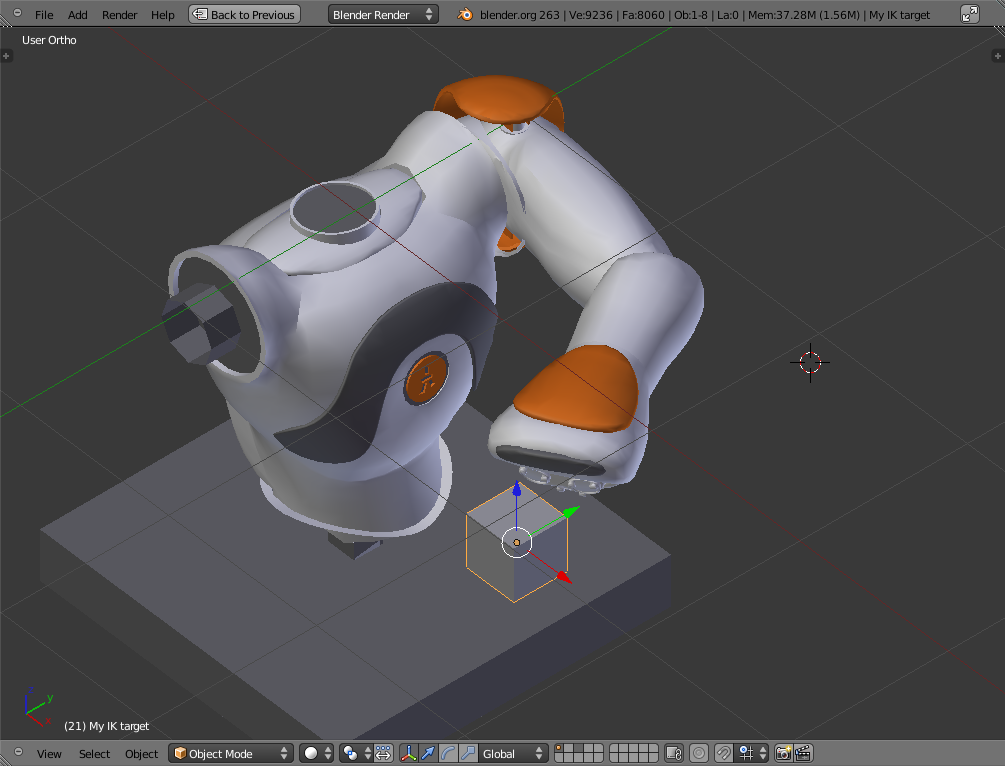Click the blue Z-axis manipulator arrow
1005x766 pixels.
[517, 488]
